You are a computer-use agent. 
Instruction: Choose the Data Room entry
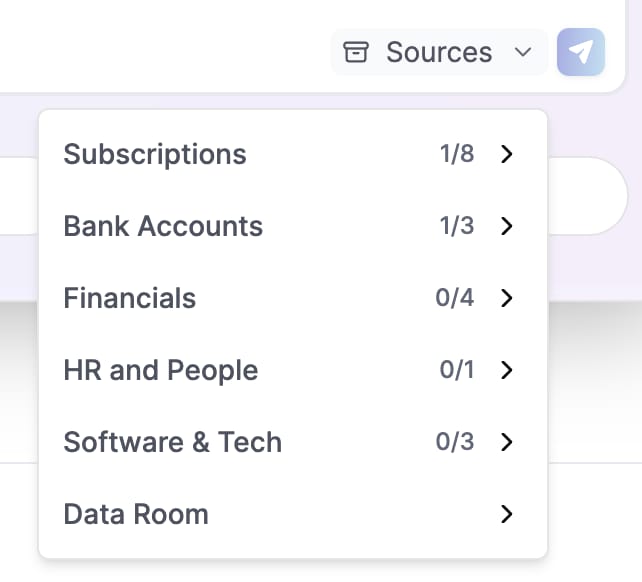tap(293, 514)
